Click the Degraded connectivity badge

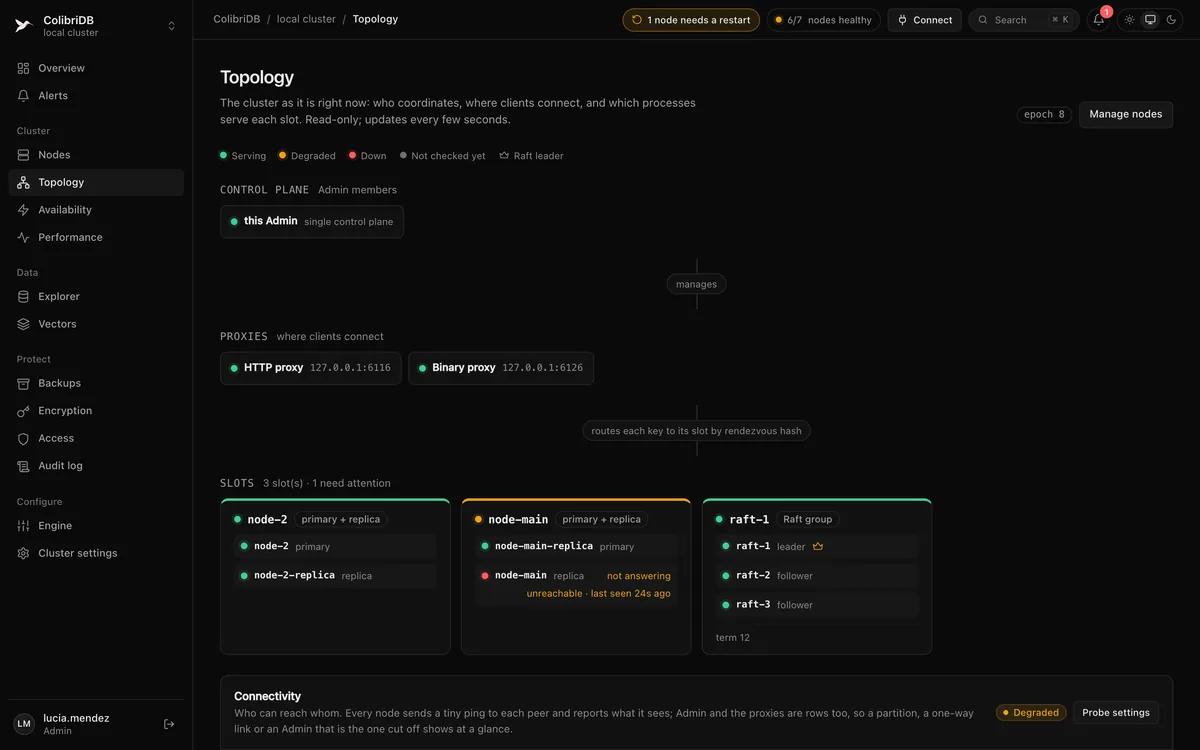(x=1030, y=713)
